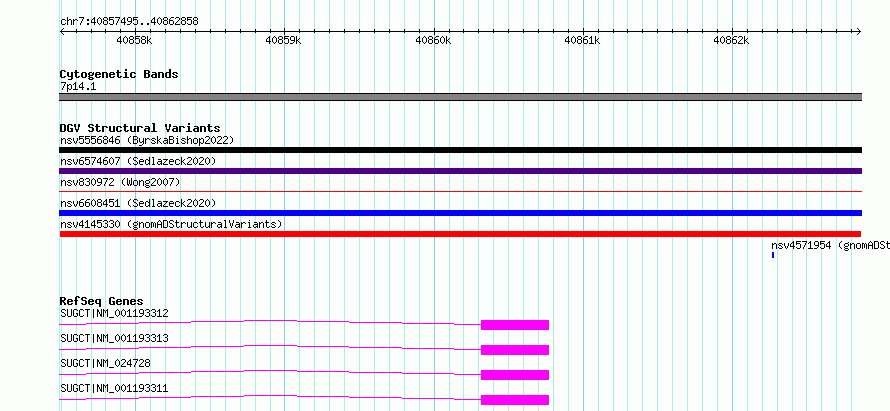Select the SUGCT|NM_001193312 transcript label
The image size is (890, 411).
click(x=114, y=313)
